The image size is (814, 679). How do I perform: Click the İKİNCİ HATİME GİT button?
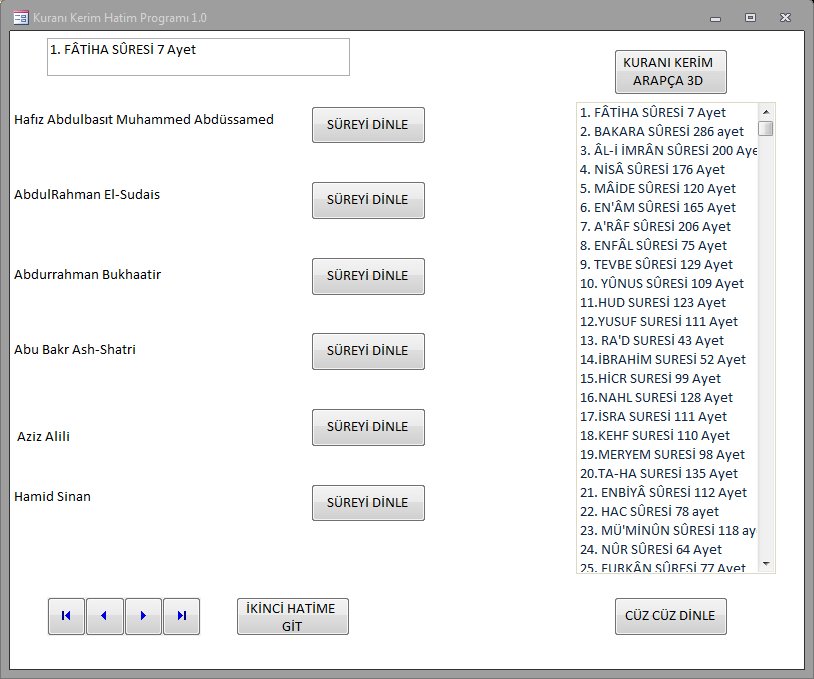[292, 616]
